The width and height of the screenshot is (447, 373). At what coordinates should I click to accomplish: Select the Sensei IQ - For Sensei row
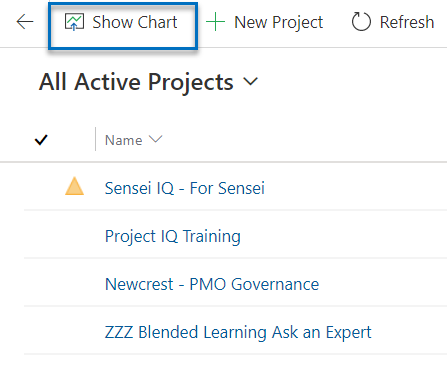coord(235,187)
